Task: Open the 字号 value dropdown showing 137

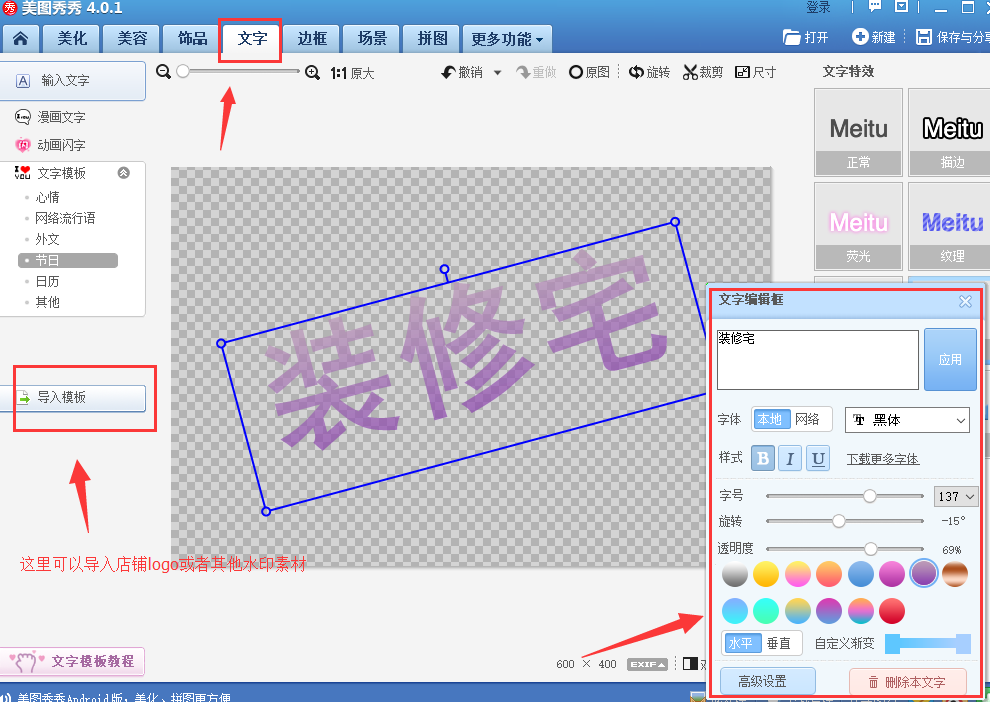Action: 955,496
